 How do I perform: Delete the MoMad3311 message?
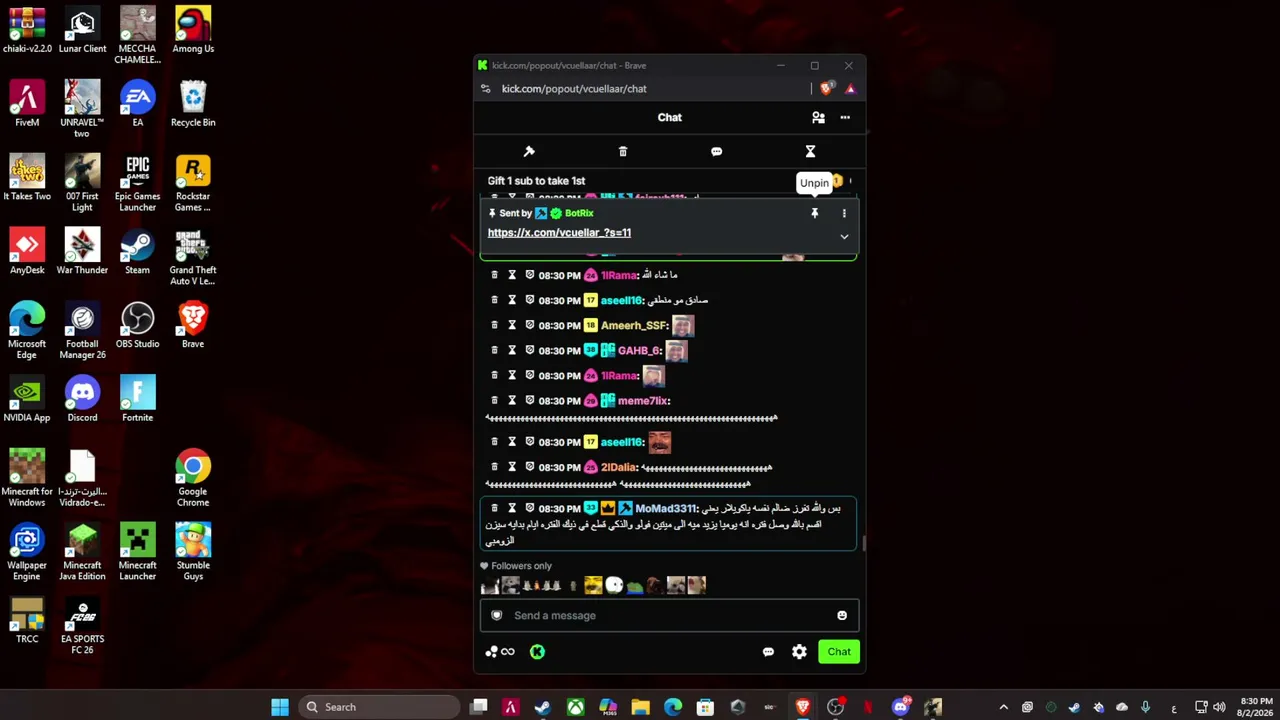pos(494,508)
